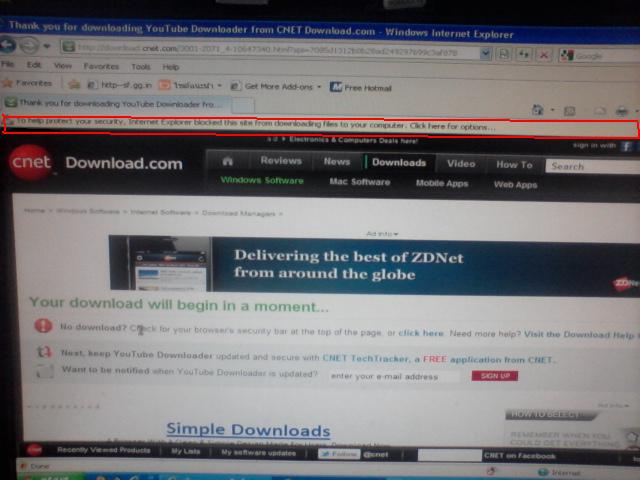Open the Tools menu
The height and width of the screenshot is (480, 640).
pyautogui.click(x=141, y=67)
